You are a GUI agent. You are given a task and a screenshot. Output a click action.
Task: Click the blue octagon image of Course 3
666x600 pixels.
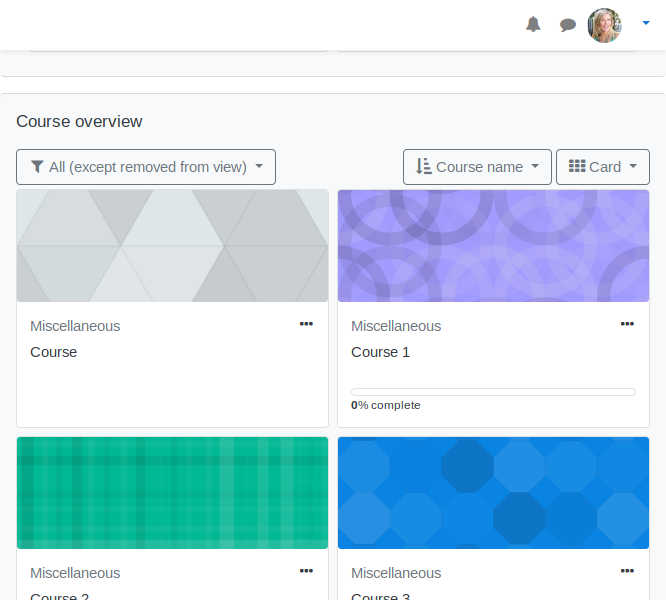pos(493,493)
